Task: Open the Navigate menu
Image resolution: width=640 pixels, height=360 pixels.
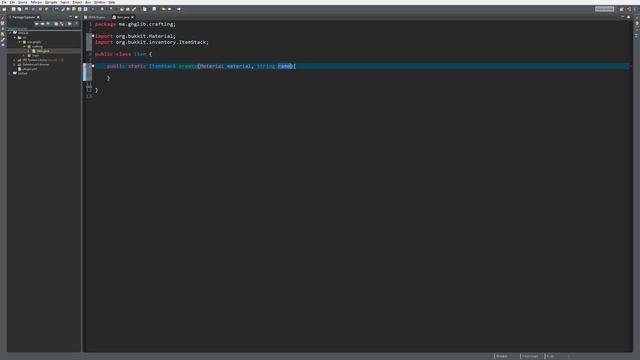Action: [51, 2]
